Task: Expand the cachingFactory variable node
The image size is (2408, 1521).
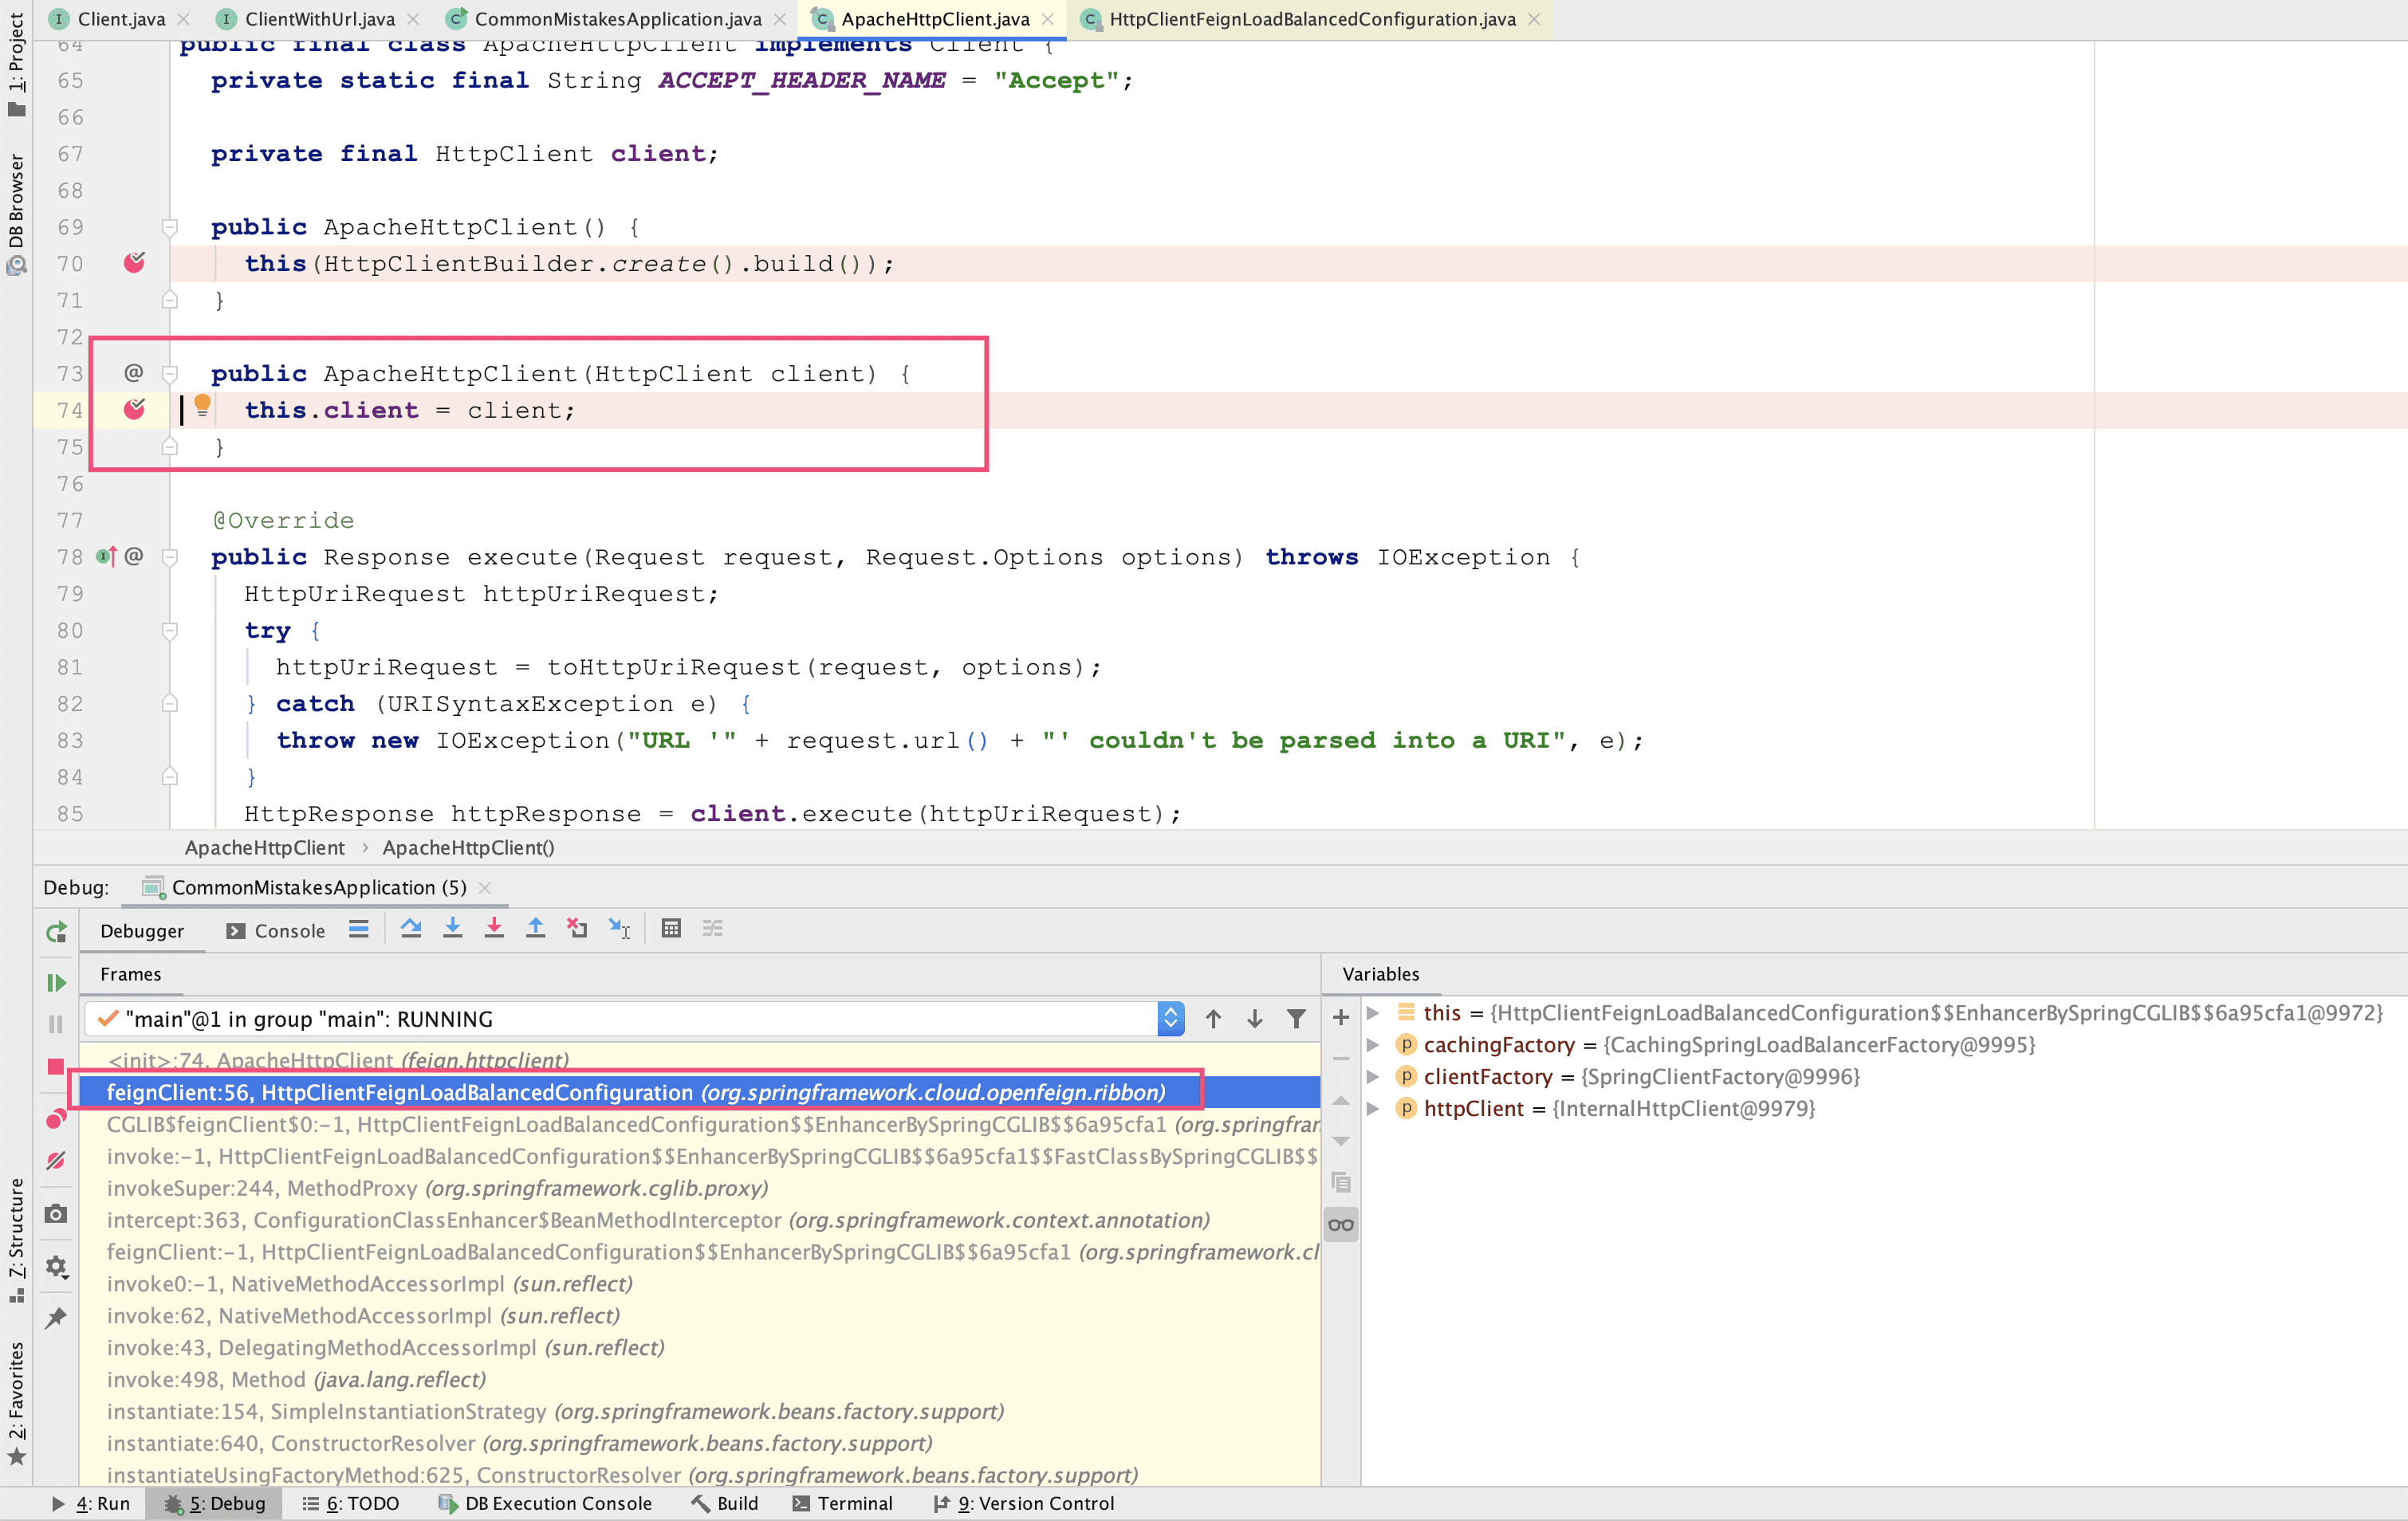Action: click(1373, 1045)
